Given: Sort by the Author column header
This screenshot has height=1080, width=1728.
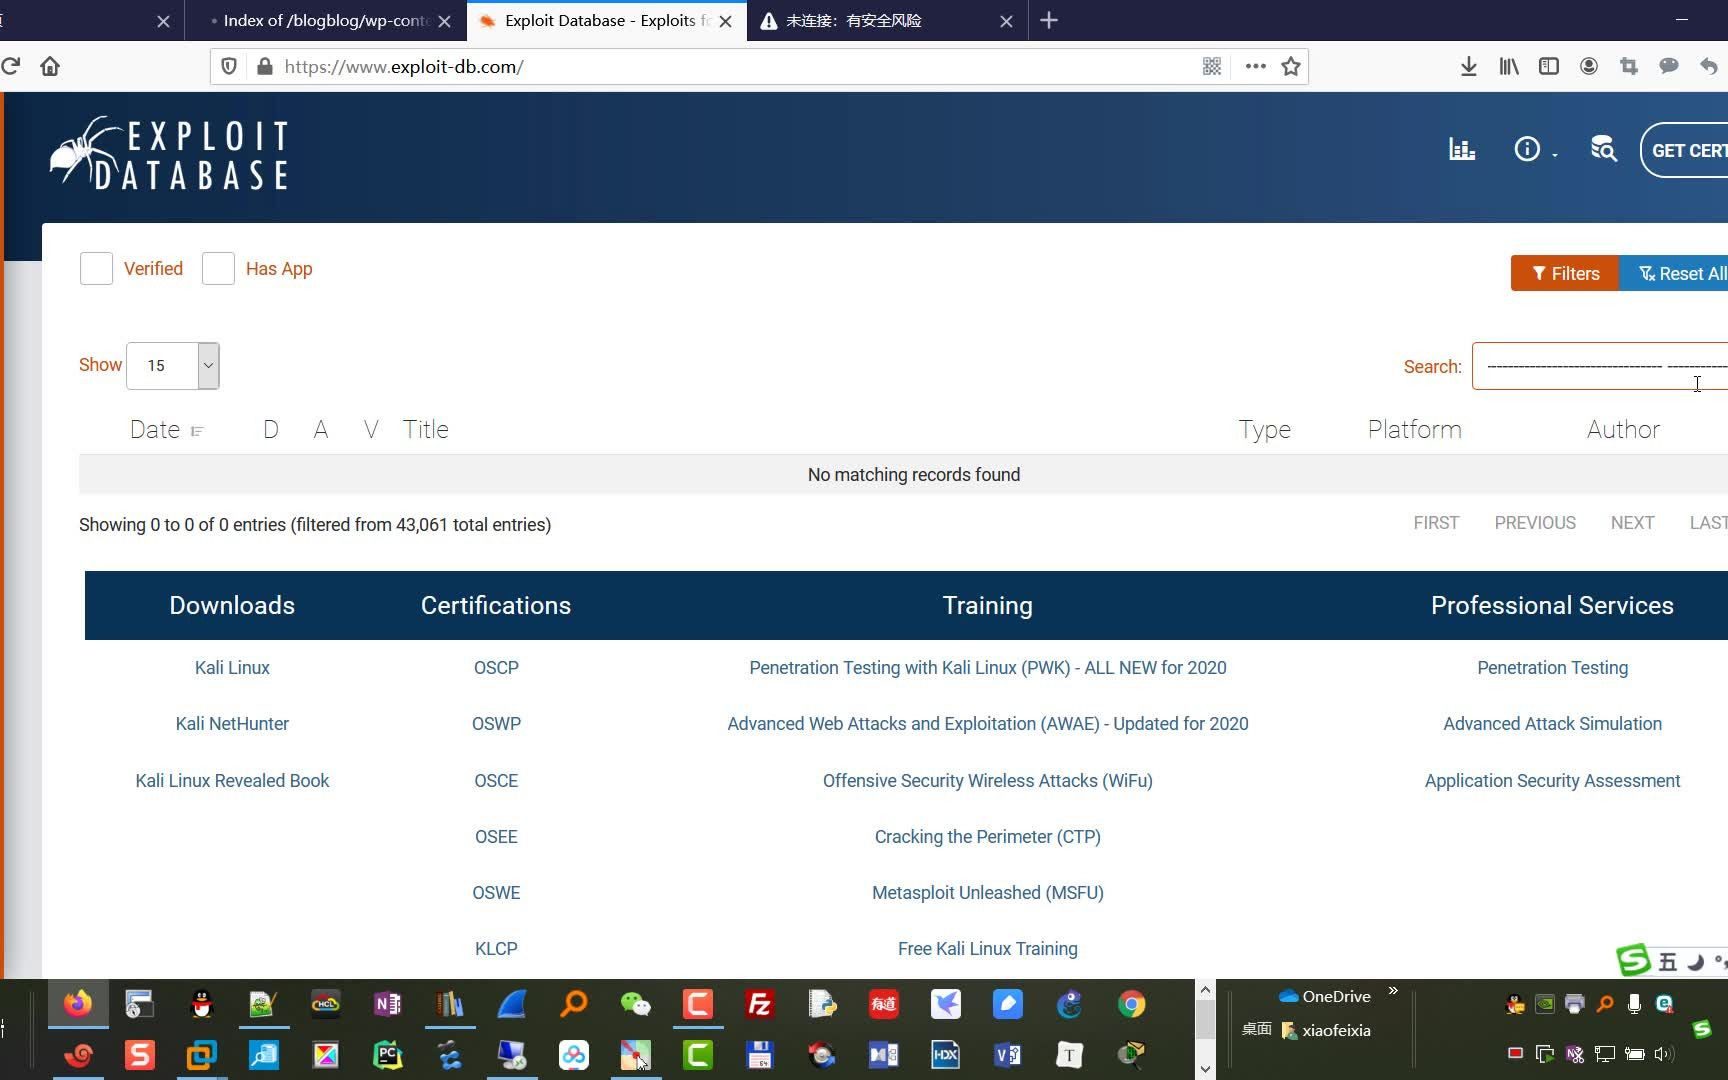Looking at the screenshot, I should (x=1623, y=430).
